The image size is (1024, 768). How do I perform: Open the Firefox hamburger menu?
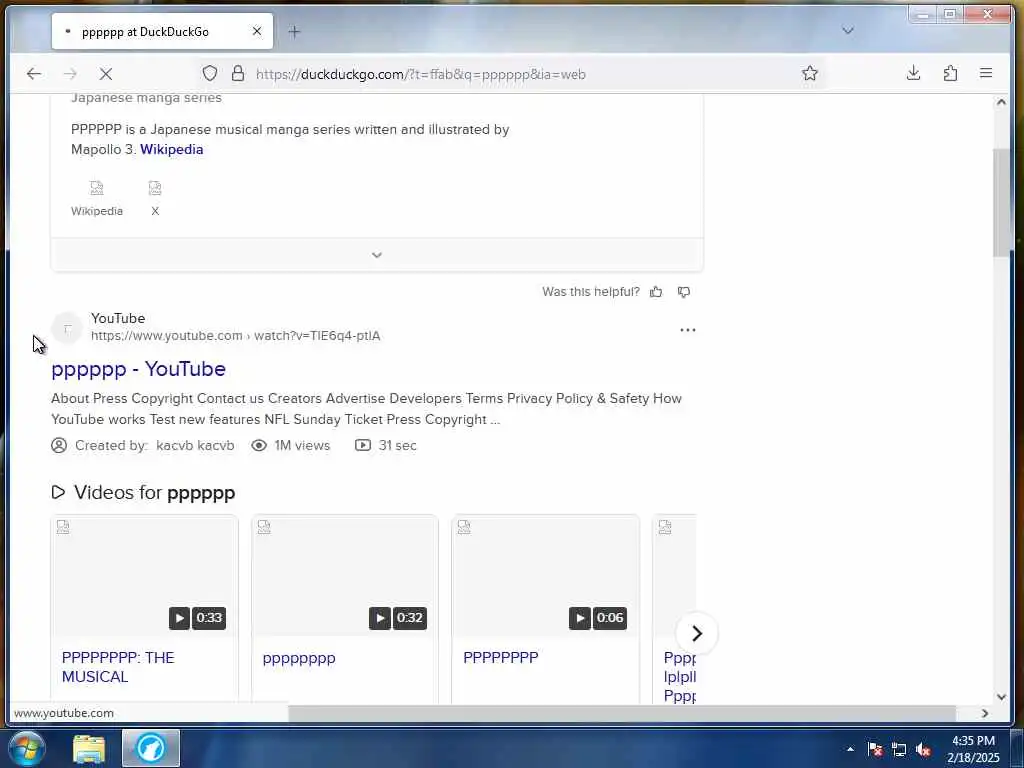coord(986,73)
